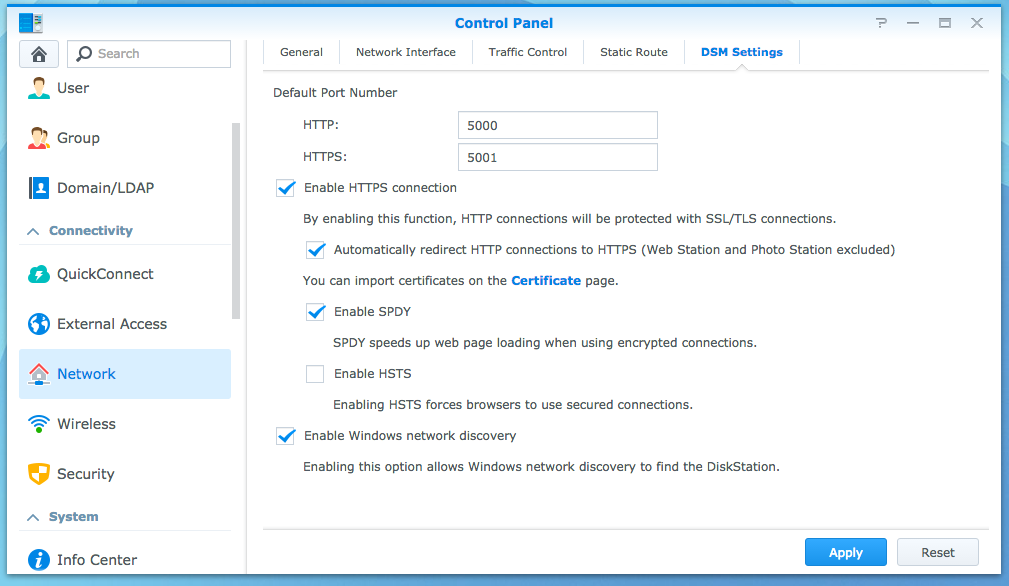
Task: Open the Info Center icon
Action: tap(39, 560)
